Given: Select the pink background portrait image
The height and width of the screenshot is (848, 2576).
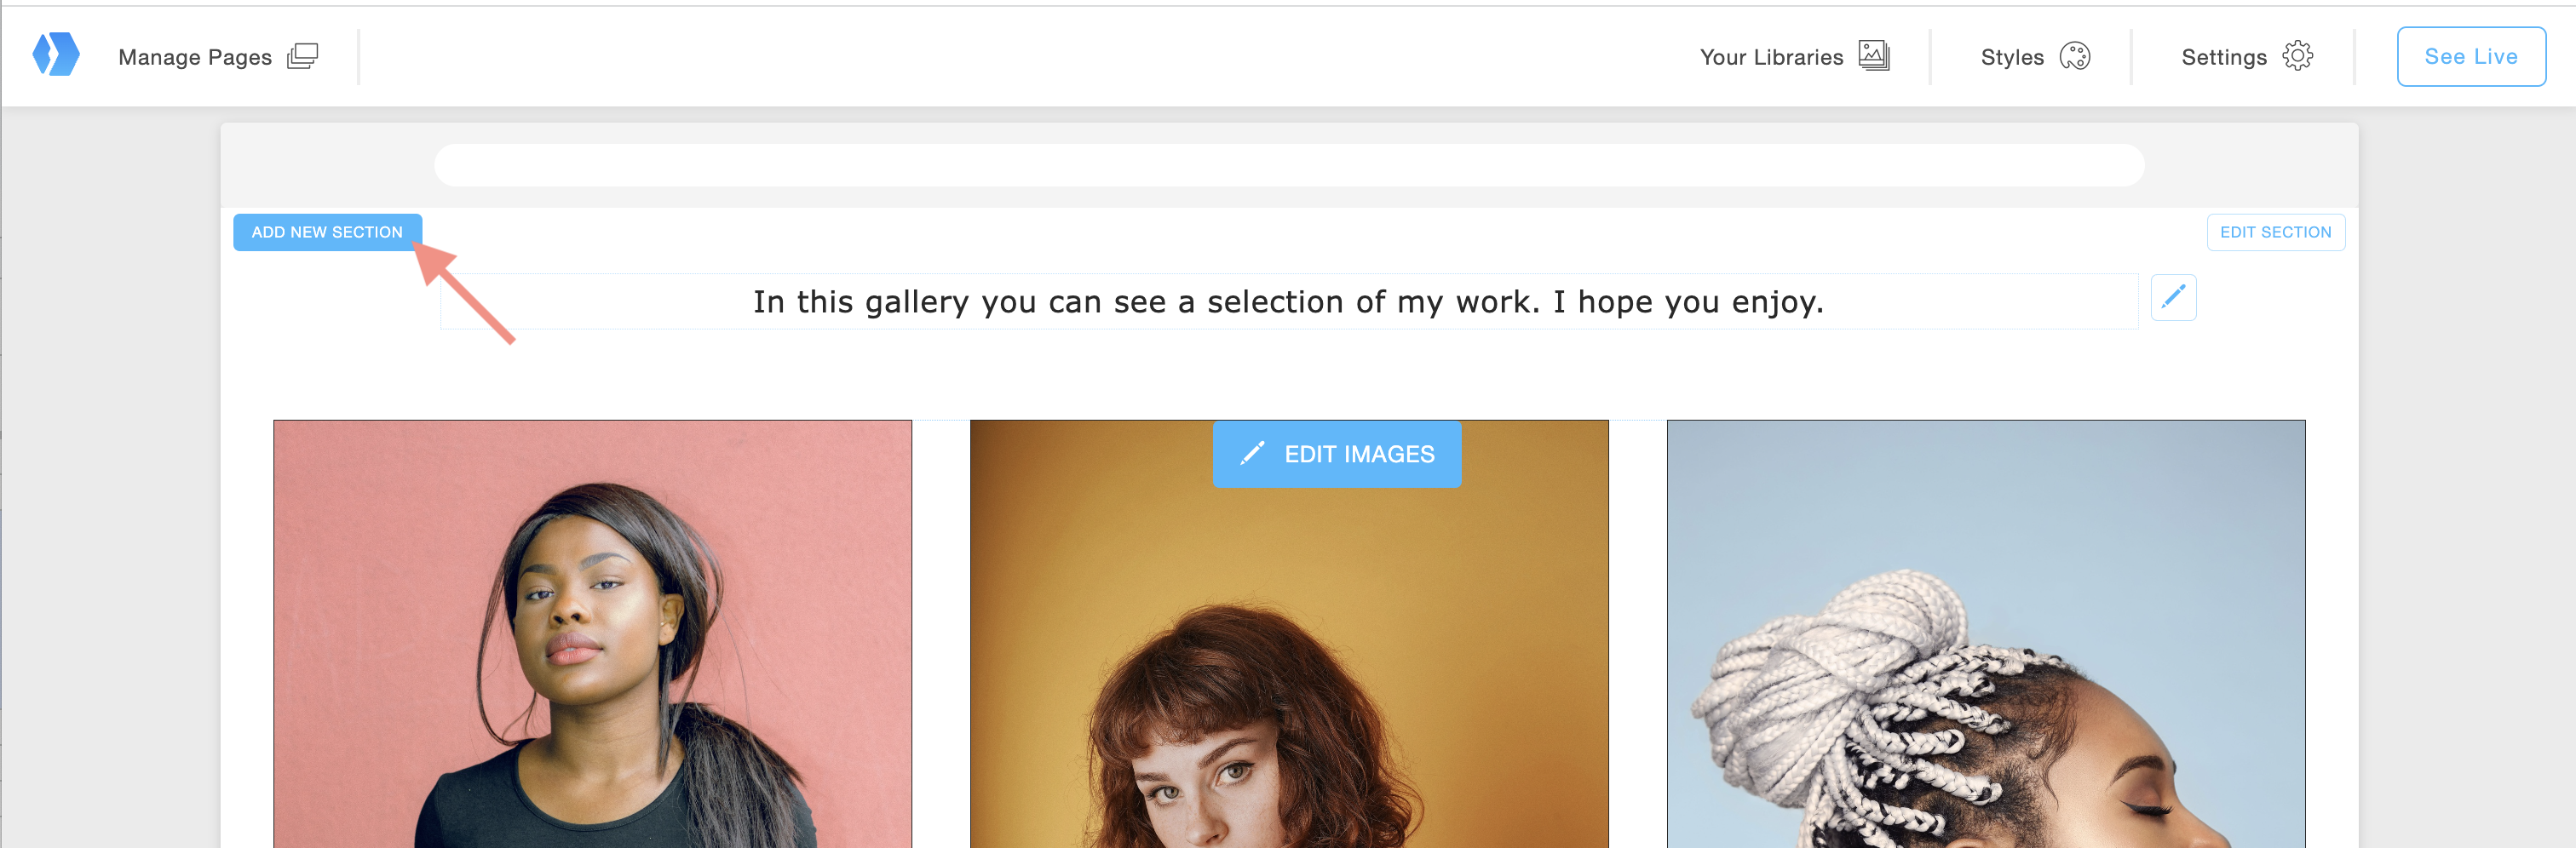Looking at the screenshot, I should click(592, 640).
